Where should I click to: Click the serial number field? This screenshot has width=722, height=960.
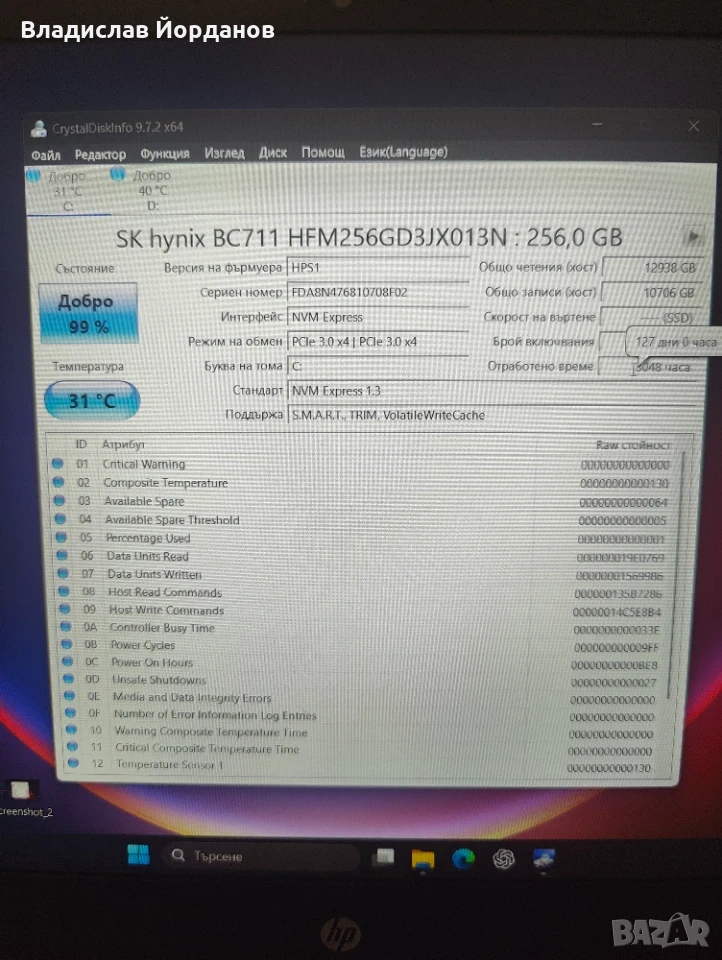pyautogui.click(x=377, y=293)
